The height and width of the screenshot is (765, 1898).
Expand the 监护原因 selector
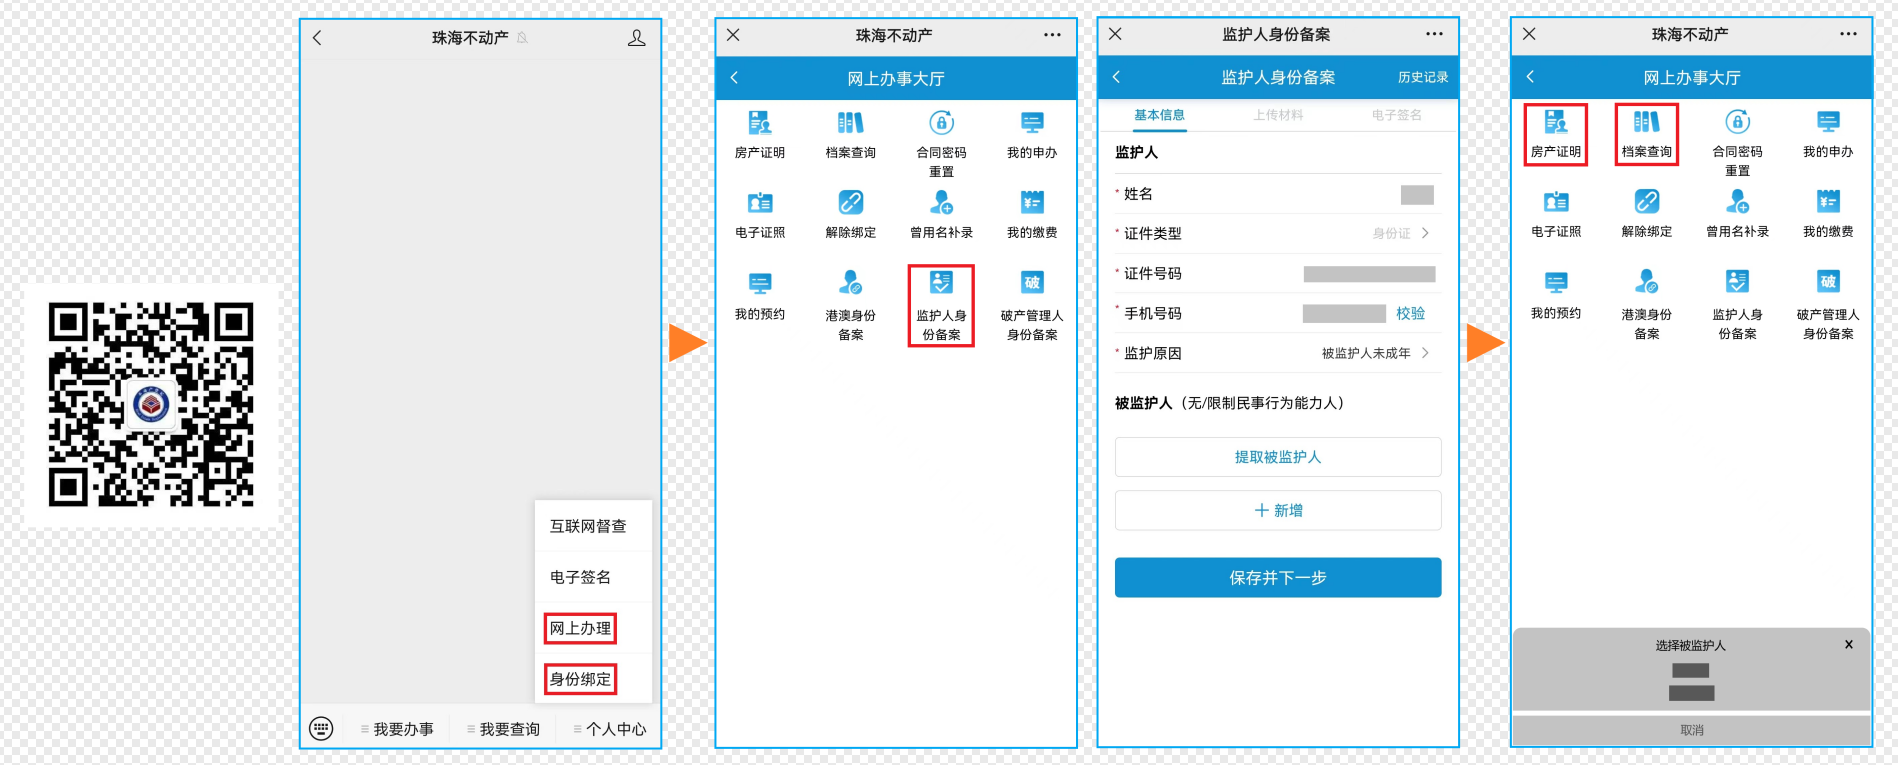(1375, 353)
